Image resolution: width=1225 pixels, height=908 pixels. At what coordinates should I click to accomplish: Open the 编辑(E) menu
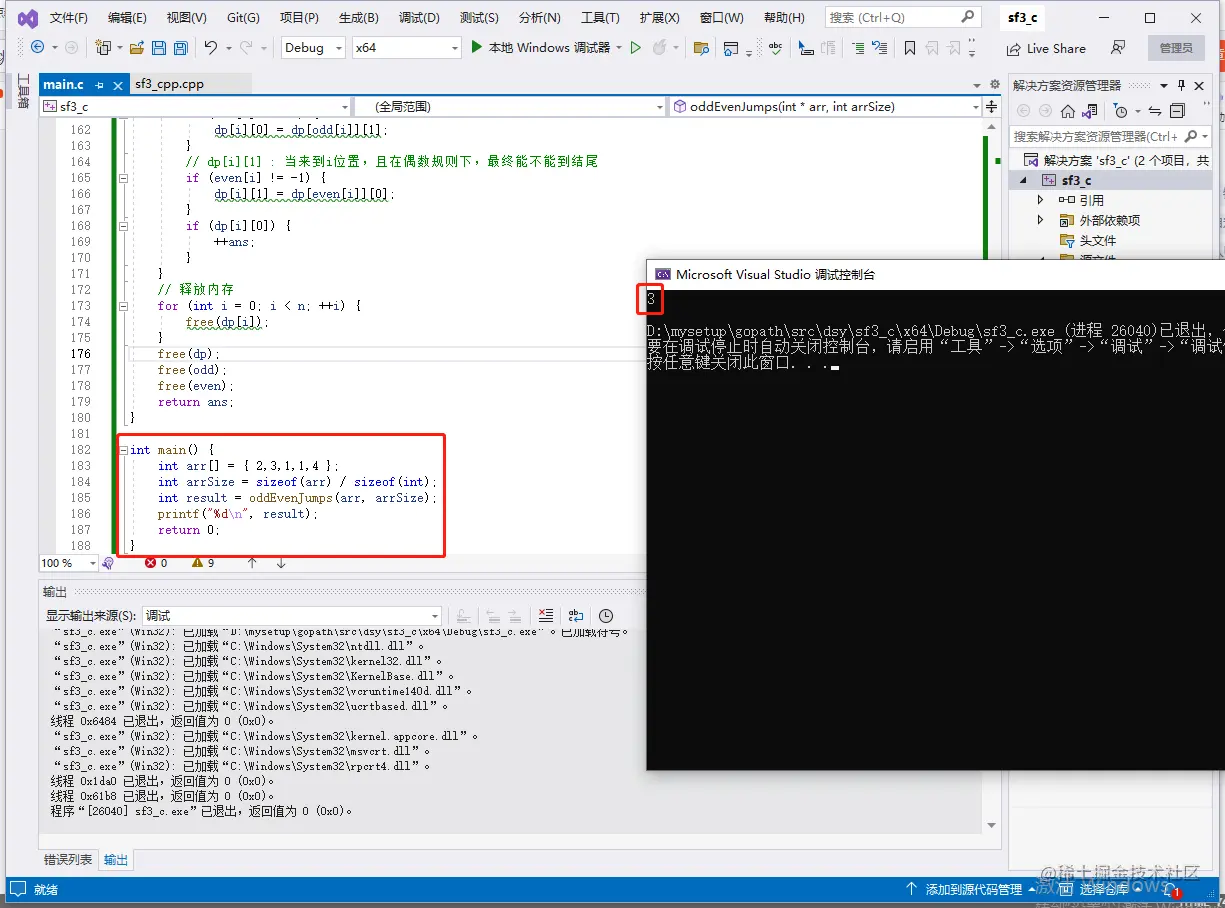click(x=127, y=18)
